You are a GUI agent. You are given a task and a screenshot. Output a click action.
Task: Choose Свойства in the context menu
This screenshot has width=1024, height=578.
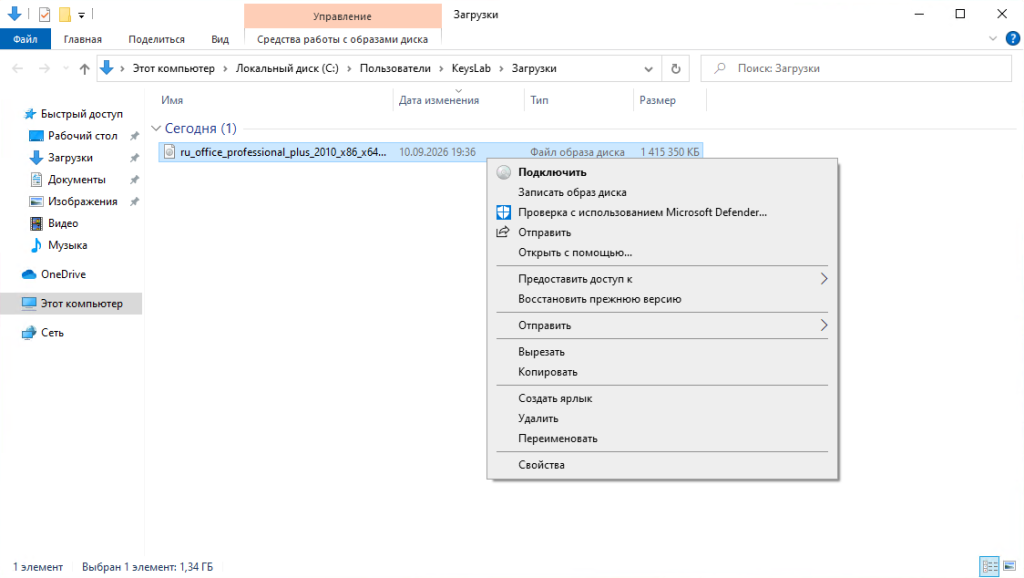click(x=662, y=465)
